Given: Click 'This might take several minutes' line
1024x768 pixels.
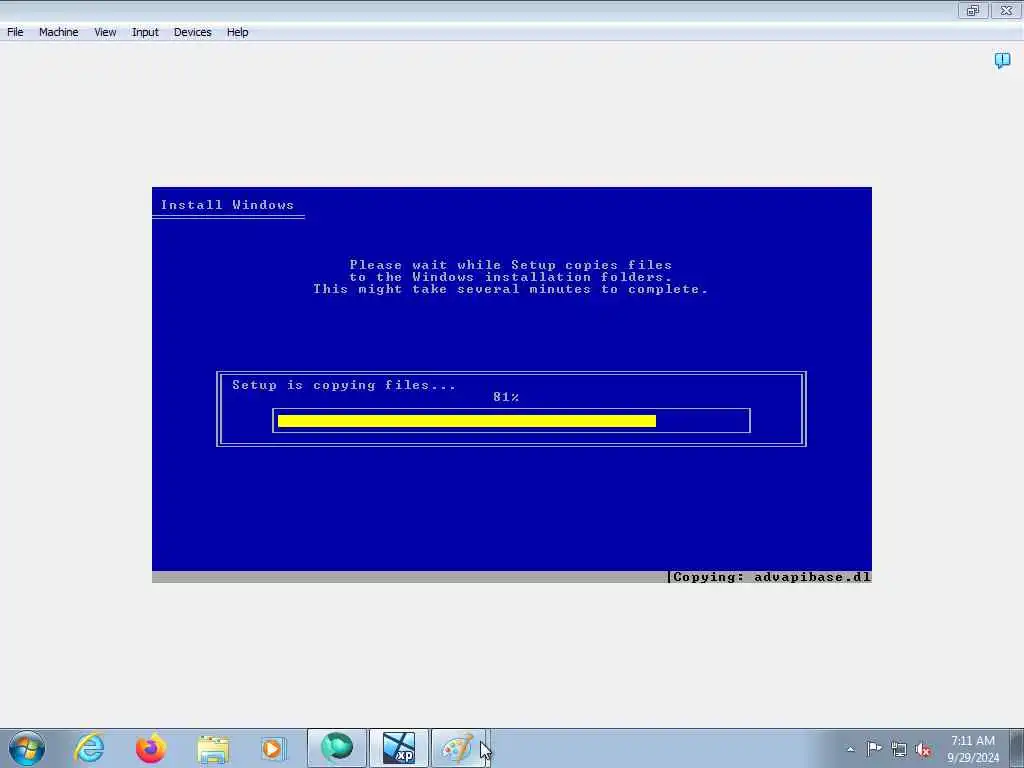Looking at the screenshot, I should [x=511, y=289].
